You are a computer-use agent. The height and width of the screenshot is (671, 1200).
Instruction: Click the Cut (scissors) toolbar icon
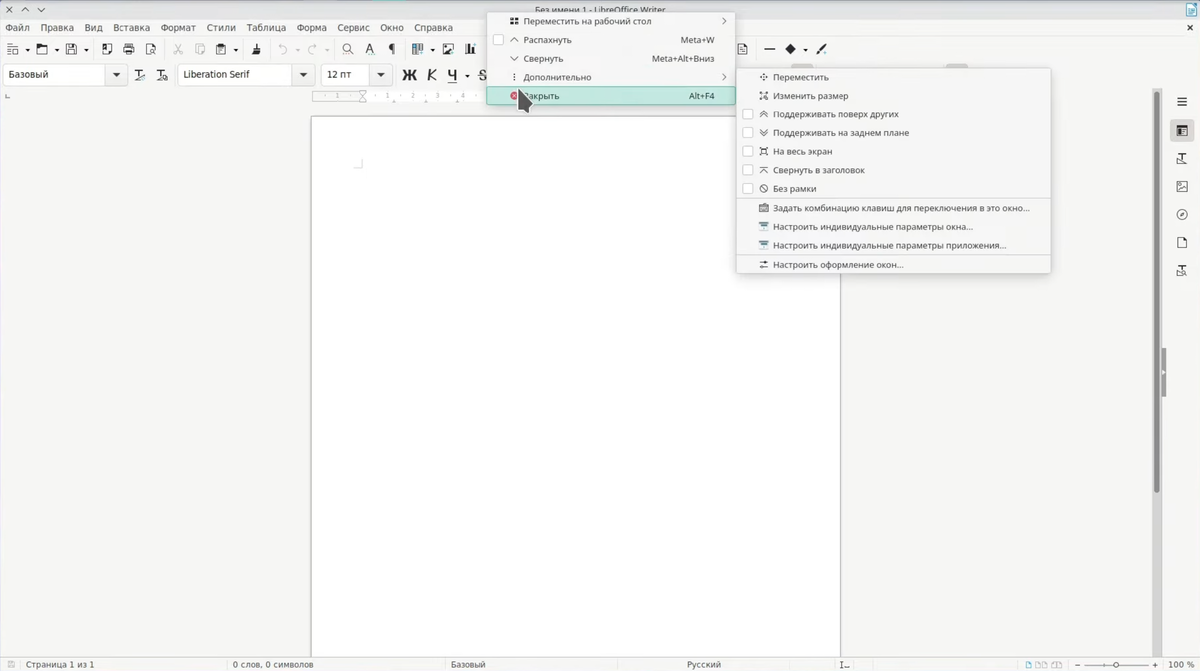pos(178,49)
